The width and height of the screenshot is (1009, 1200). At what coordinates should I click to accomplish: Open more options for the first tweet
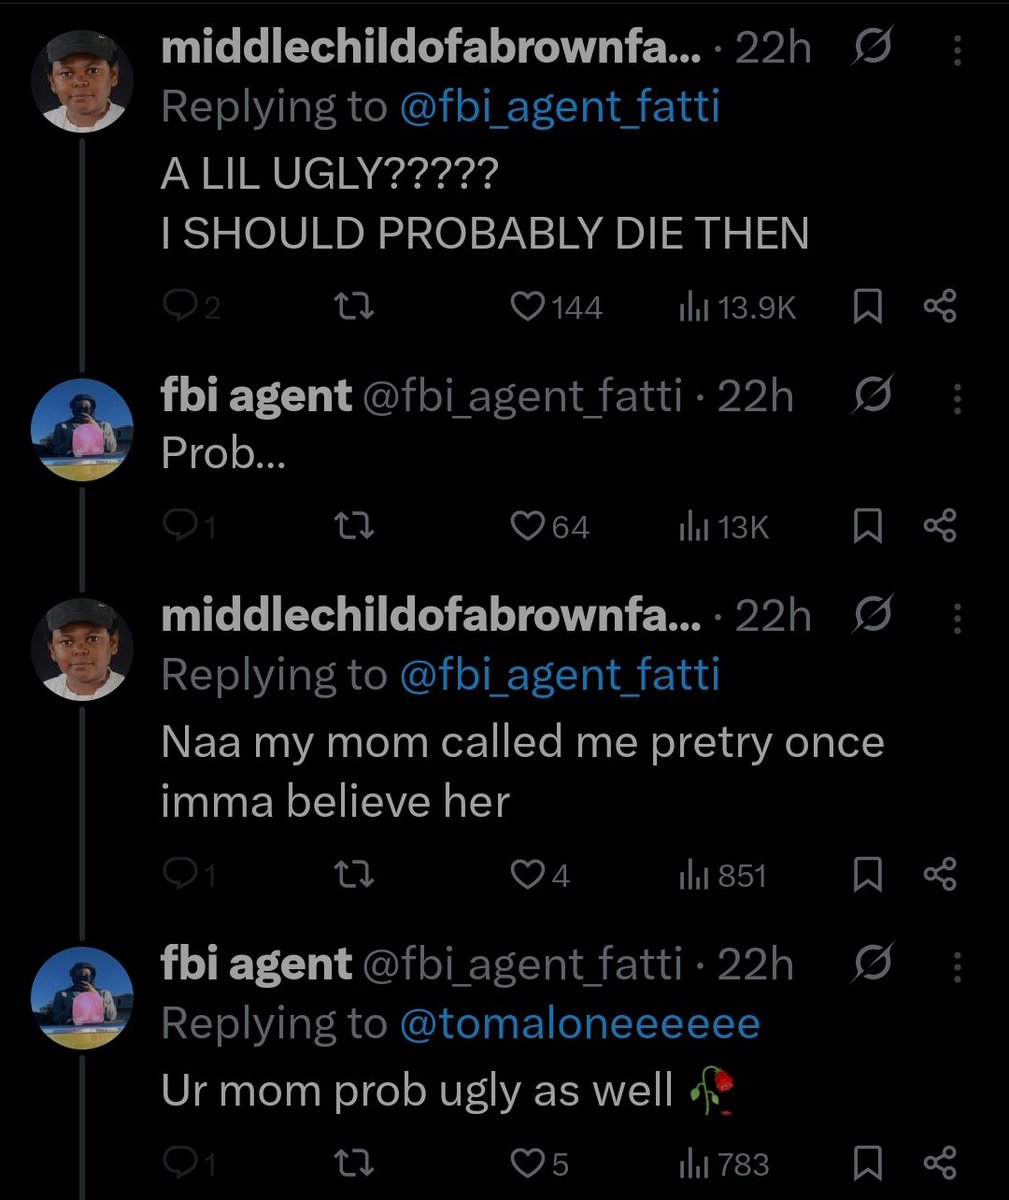coord(957,51)
